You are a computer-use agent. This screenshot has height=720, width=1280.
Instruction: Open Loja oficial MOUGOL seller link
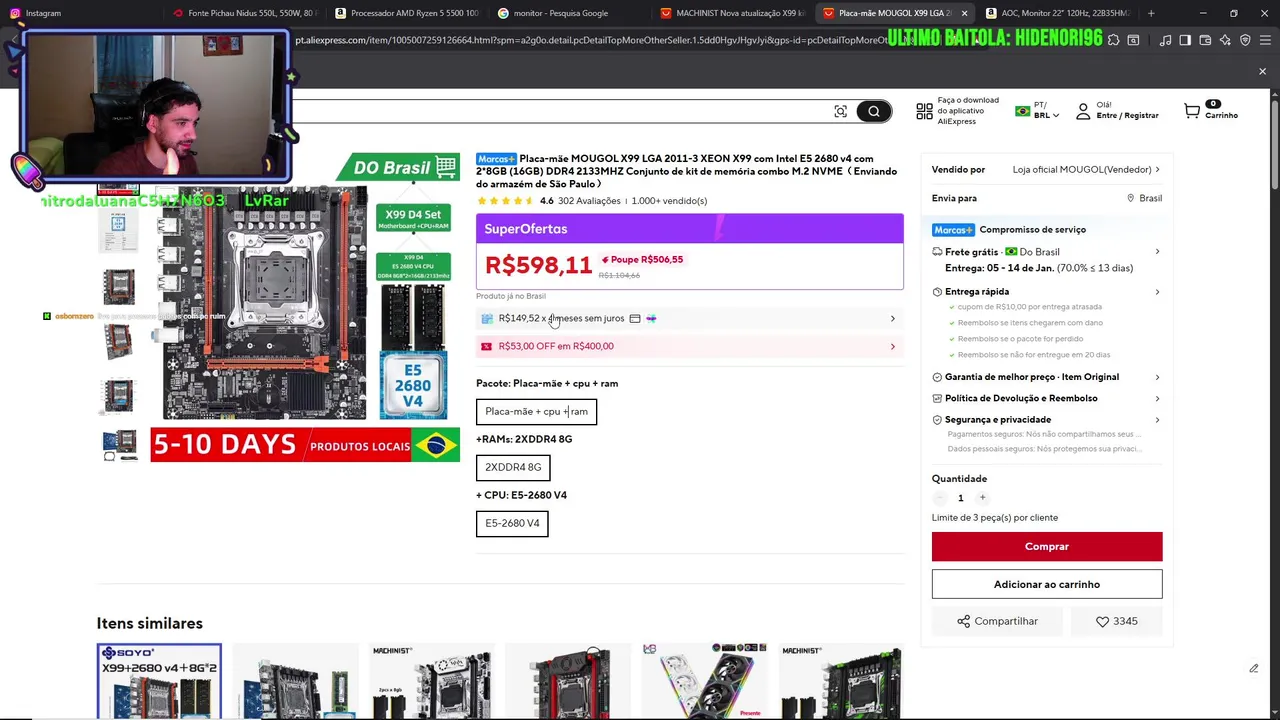tap(1086, 170)
